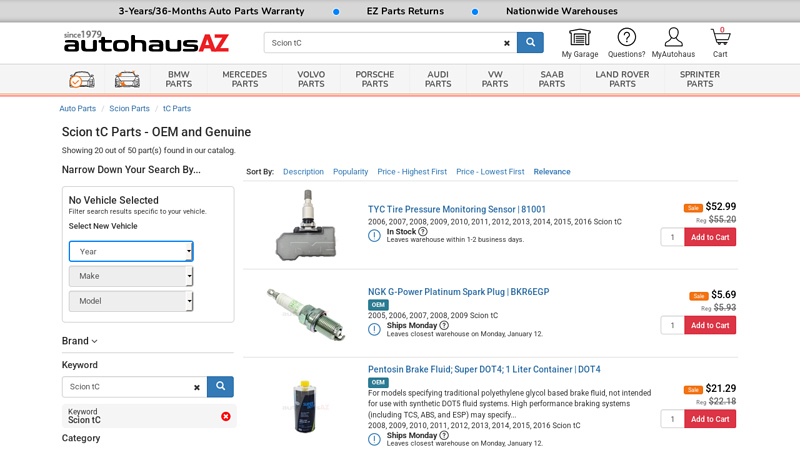Add the TYC Tire Pressure Sensor to cart
The image size is (800, 450).
[710, 237]
